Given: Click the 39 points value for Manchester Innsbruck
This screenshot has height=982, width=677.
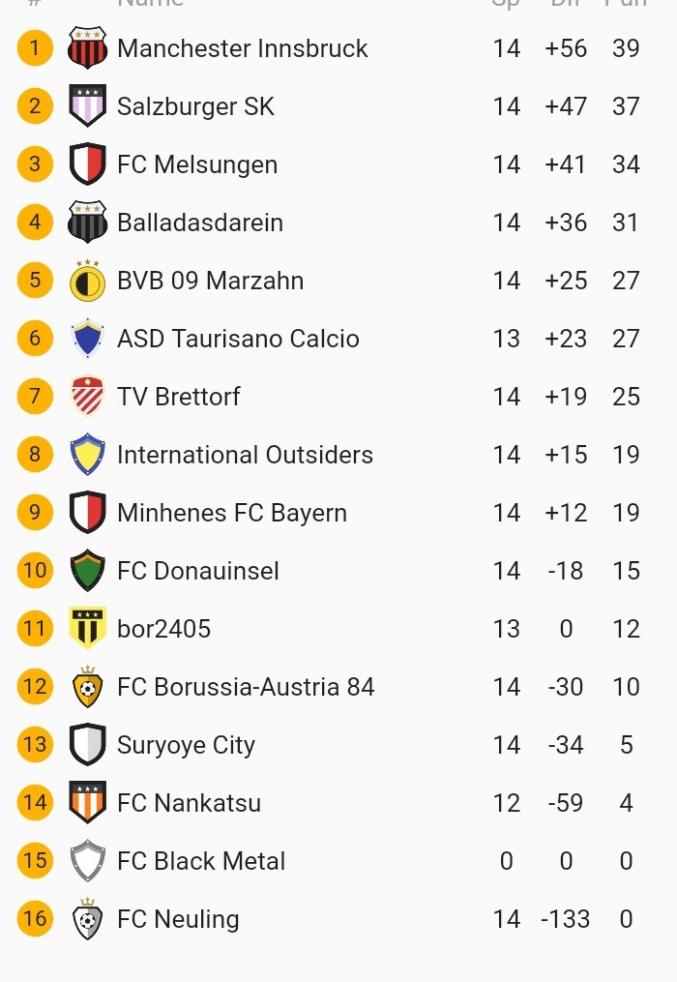Looking at the screenshot, I should click(x=626, y=48).
